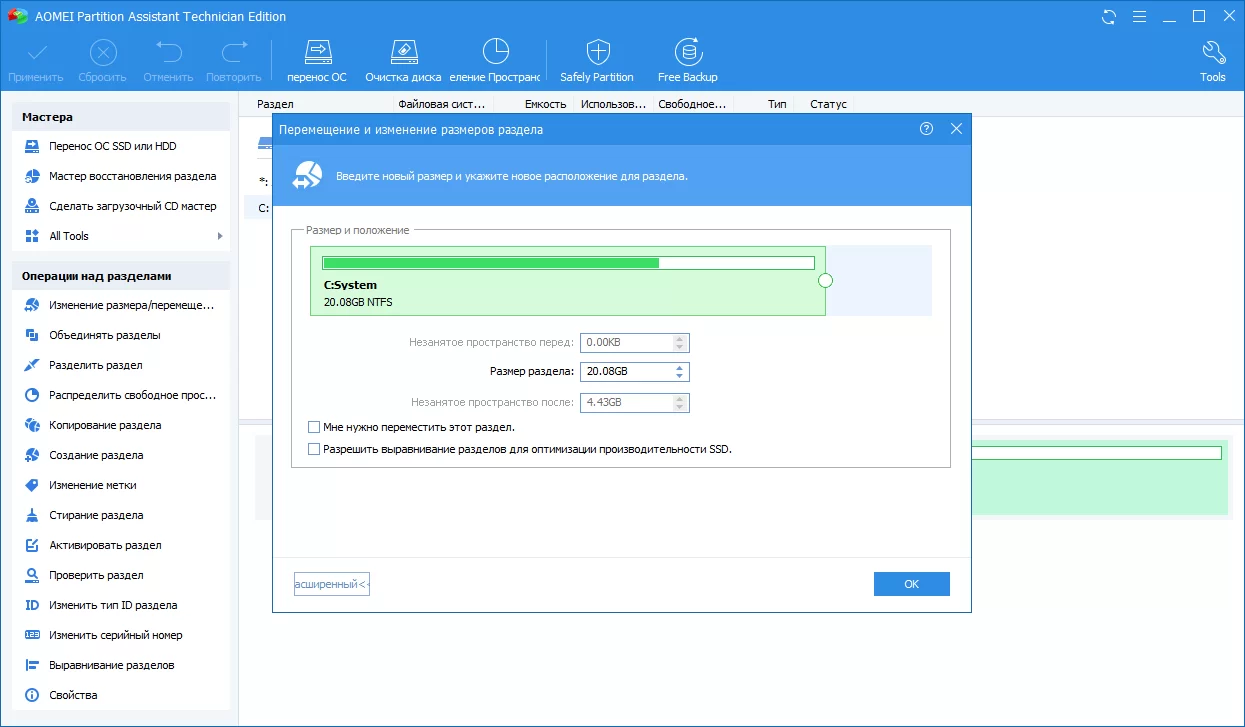Select Распределить свободное пространство operation
Screen dimensions: 1245x727
tap(120, 395)
